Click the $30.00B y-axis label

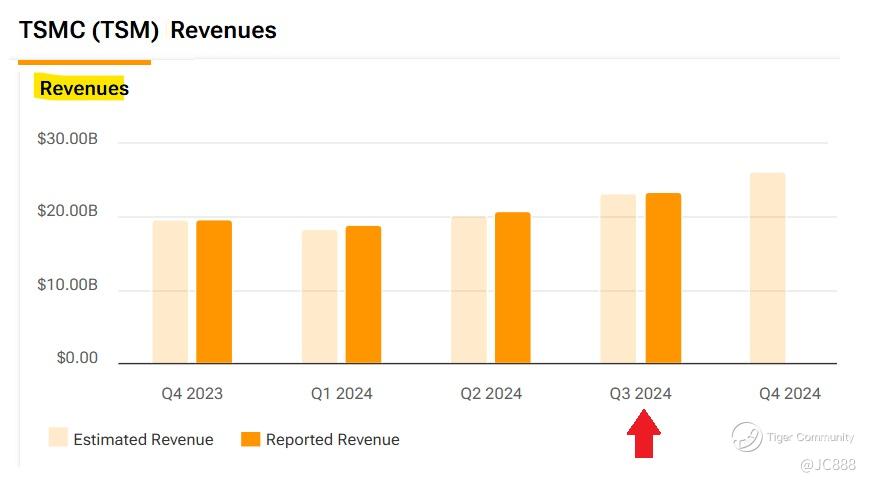pos(67,138)
